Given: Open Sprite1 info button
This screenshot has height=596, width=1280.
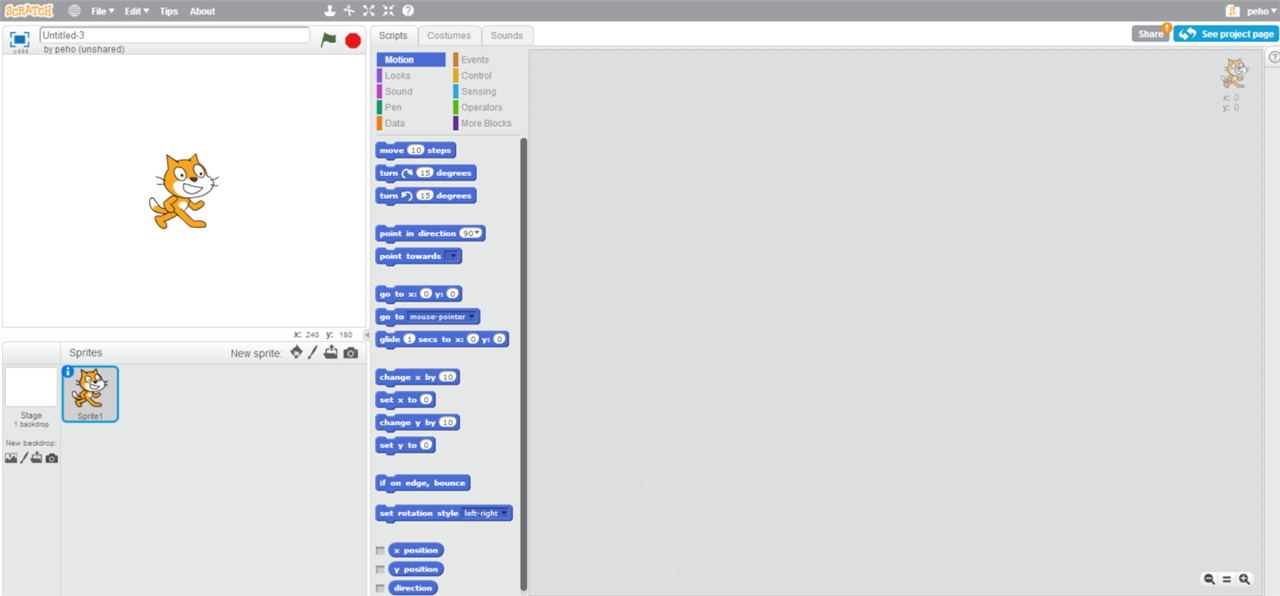Looking at the screenshot, I should coord(68,372).
